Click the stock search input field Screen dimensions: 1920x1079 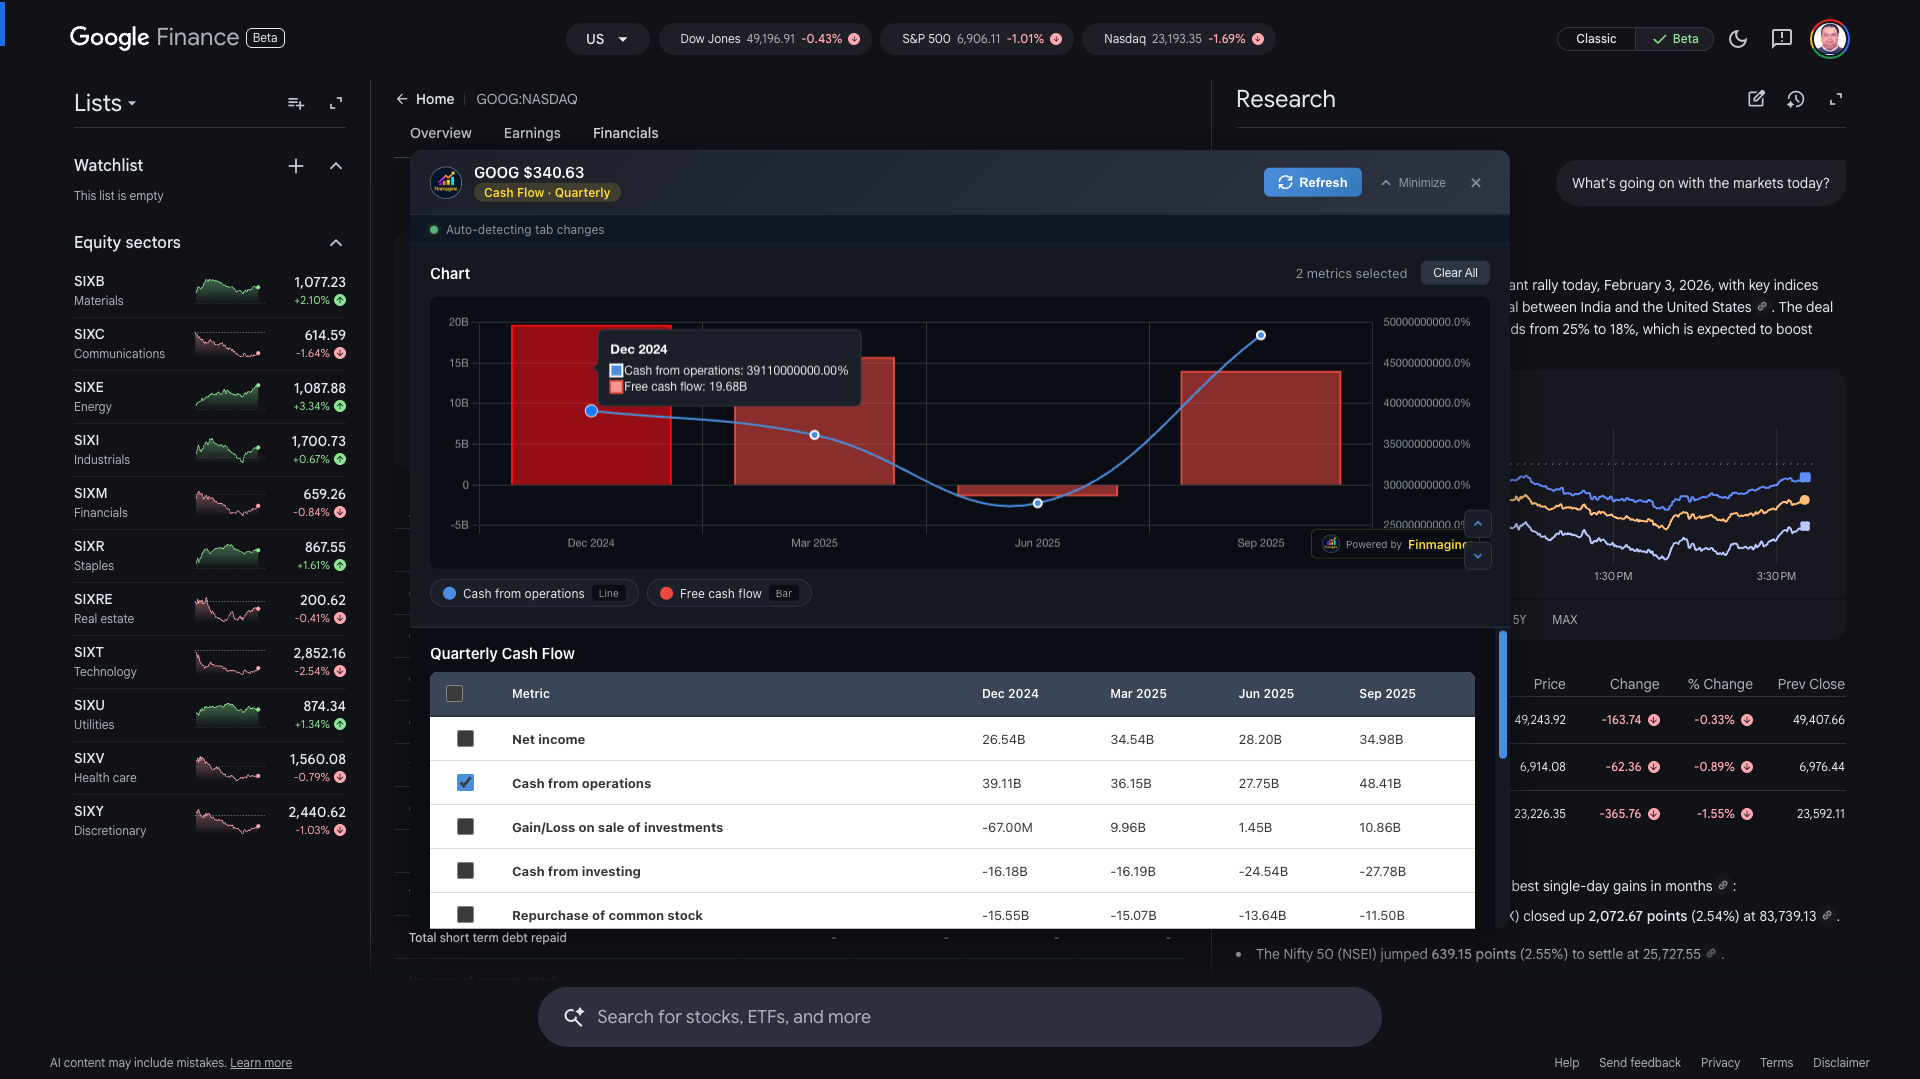[x=959, y=1017]
